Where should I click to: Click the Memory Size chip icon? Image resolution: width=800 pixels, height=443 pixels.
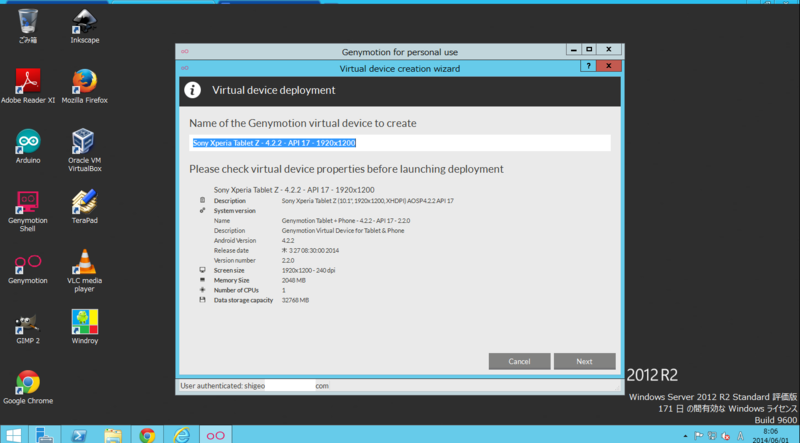[x=202, y=280]
